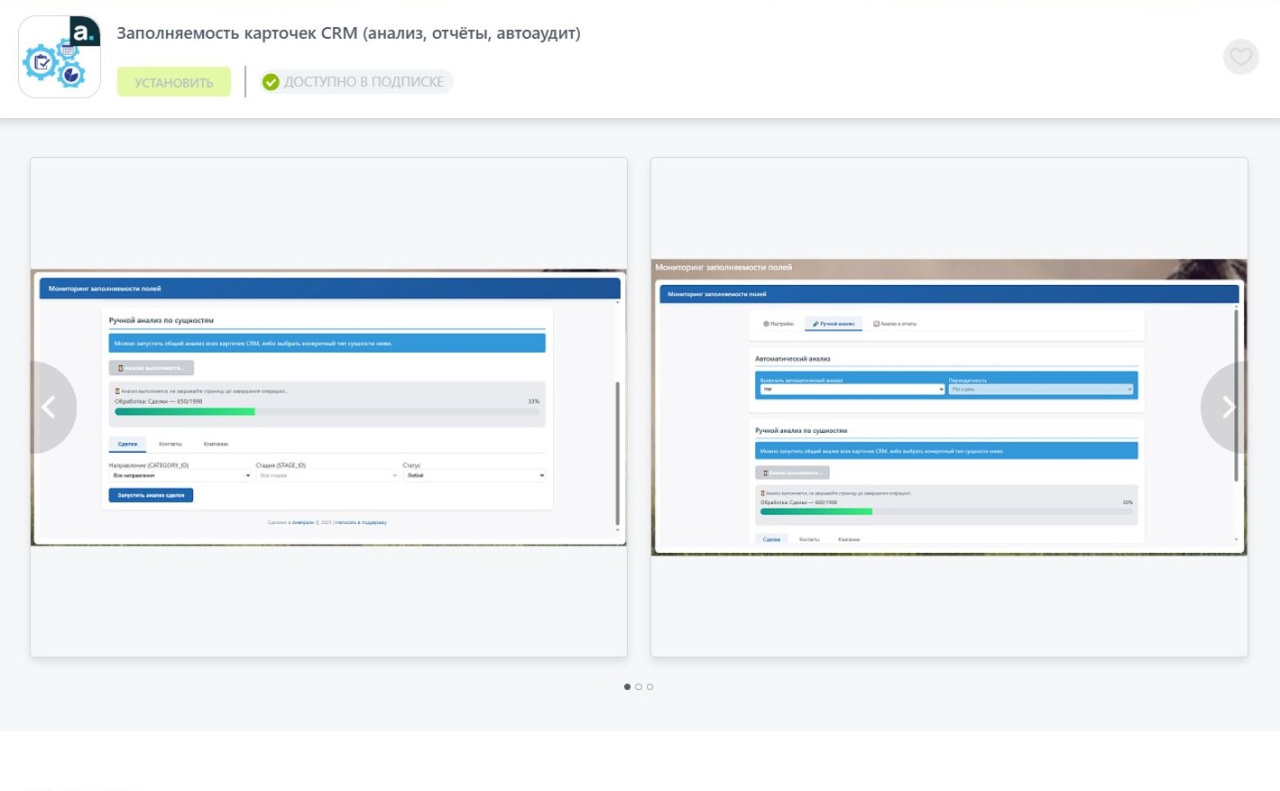1280x791 pixels.
Task: Expand the Направление (CATEGORY_ID) dropdown
Action: [x=180, y=476]
